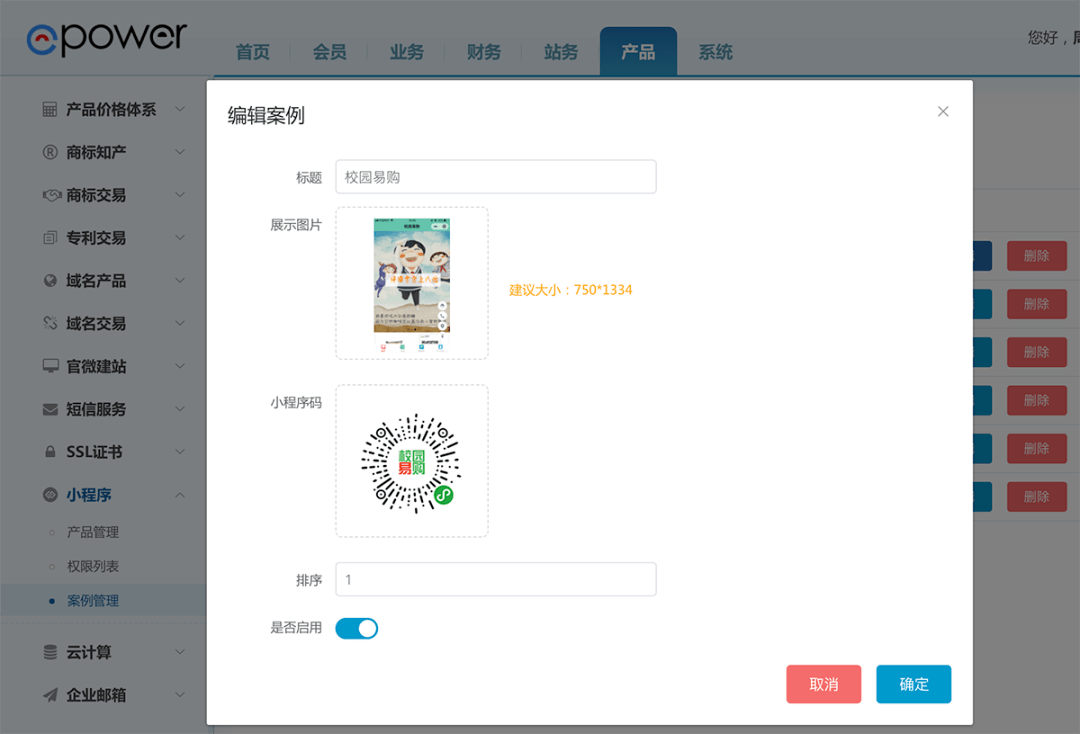Viewport: 1080px width, 734px height.
Task: Click the 企业邮箱 paper plane icon
Action: 50,695
